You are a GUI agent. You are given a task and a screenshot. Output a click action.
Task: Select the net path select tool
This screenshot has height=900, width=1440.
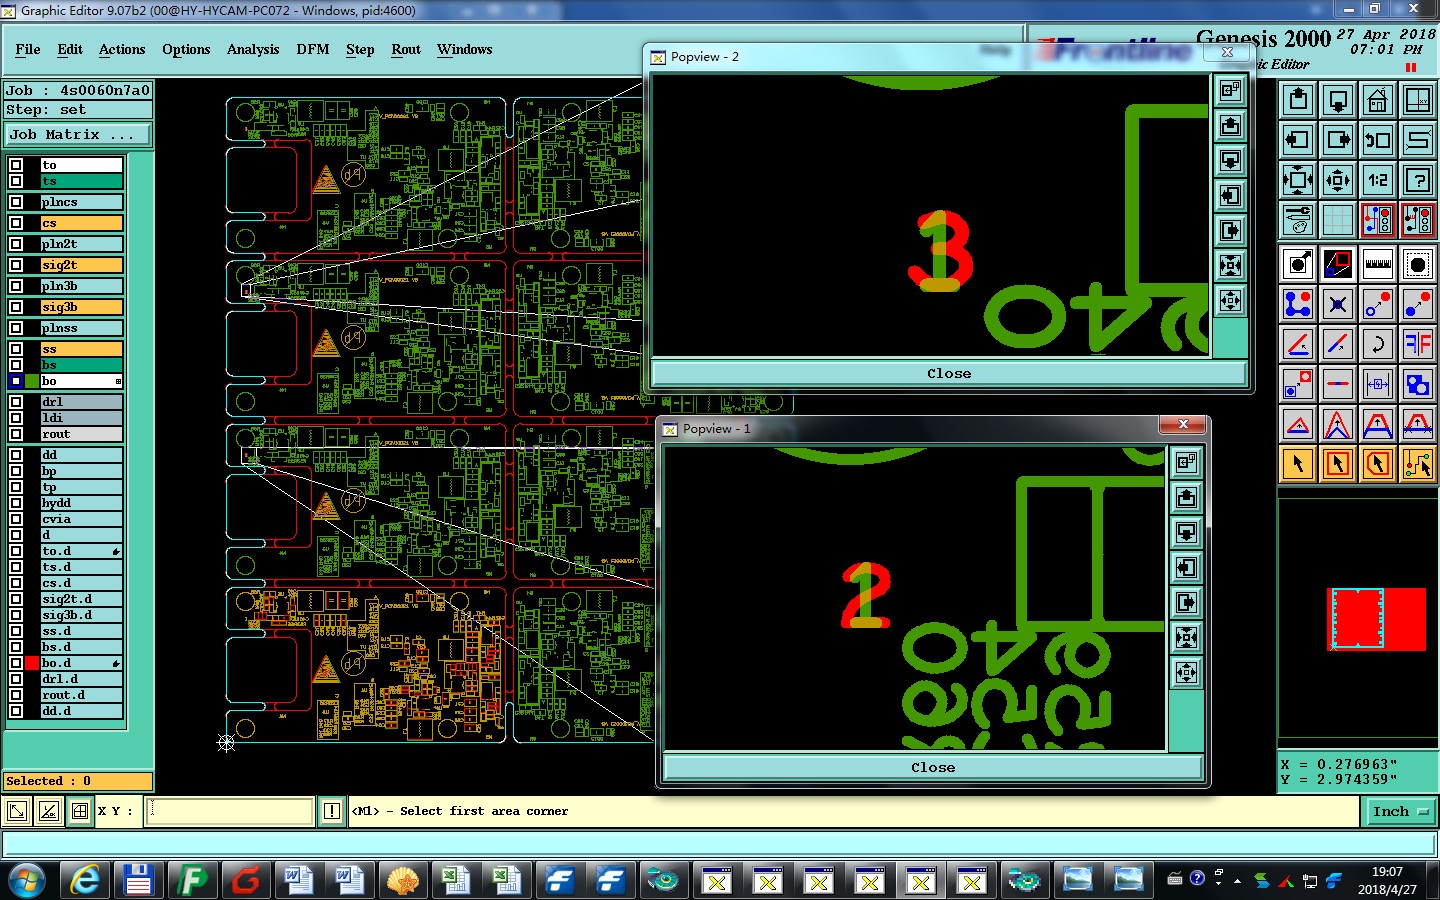(x=1418, y=464)
